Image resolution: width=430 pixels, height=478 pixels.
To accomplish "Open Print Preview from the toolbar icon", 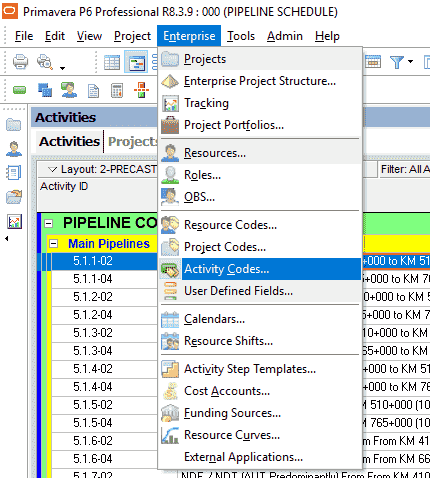I will tap(45, 62).
